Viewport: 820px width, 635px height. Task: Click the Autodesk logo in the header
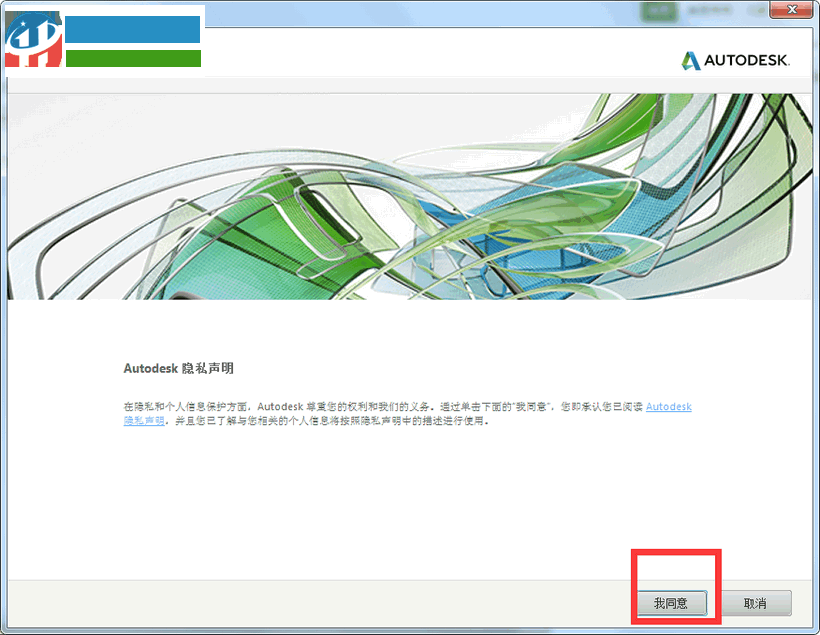coord(738,59)
